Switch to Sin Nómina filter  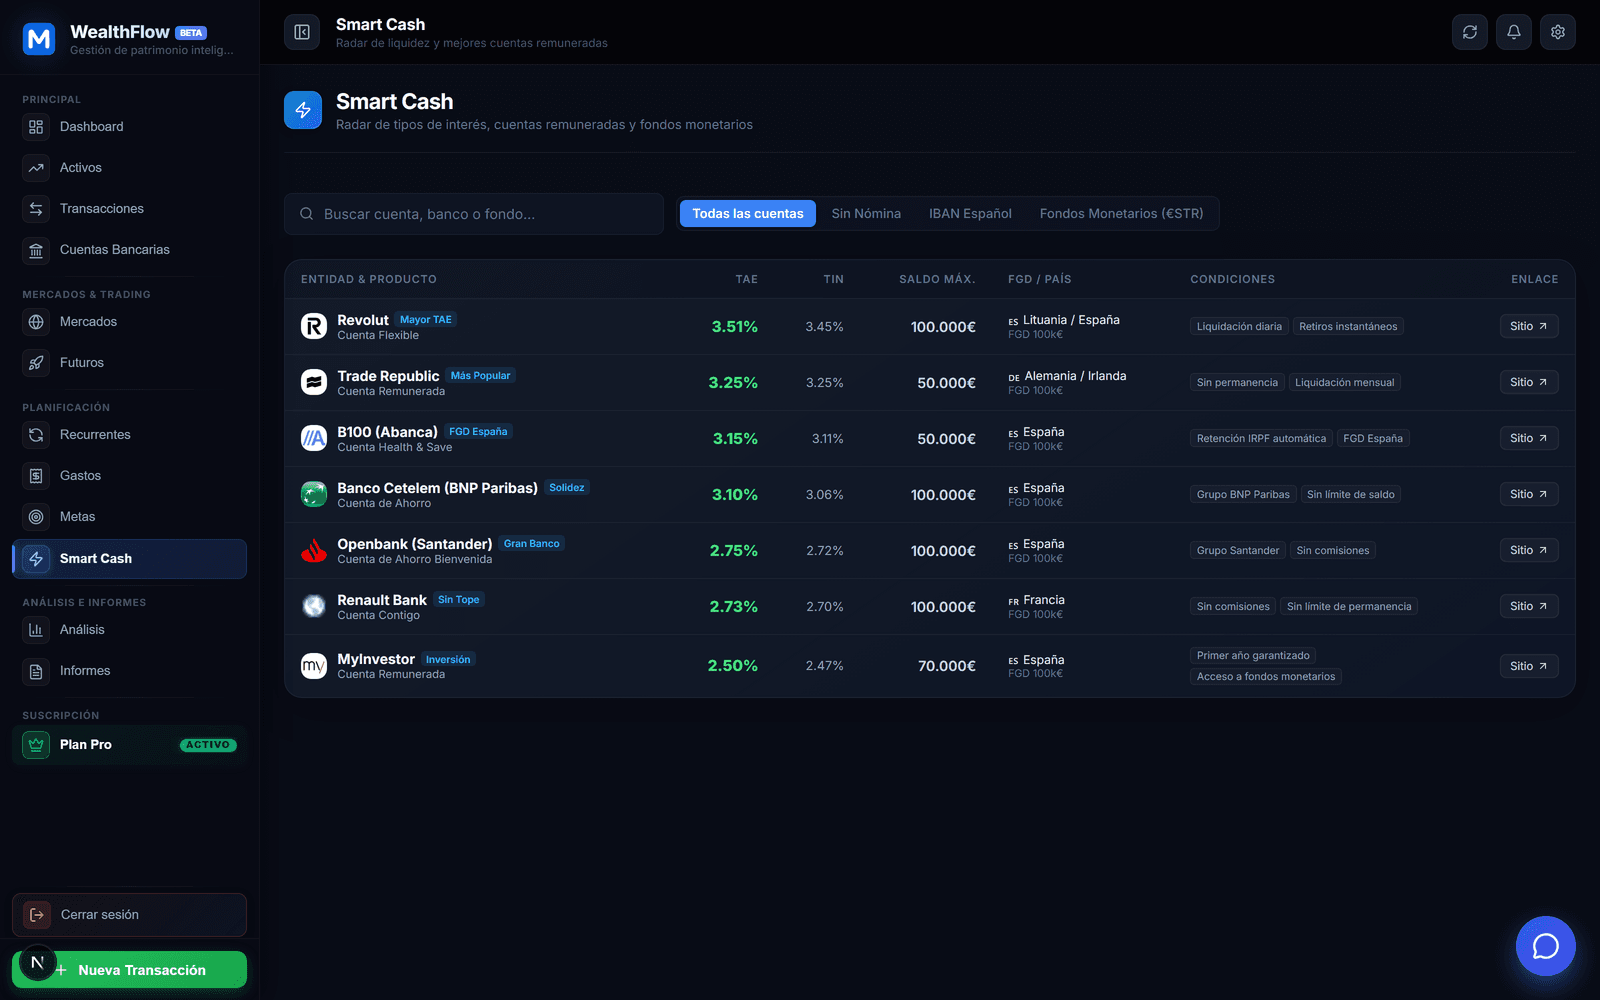point(866,214)
